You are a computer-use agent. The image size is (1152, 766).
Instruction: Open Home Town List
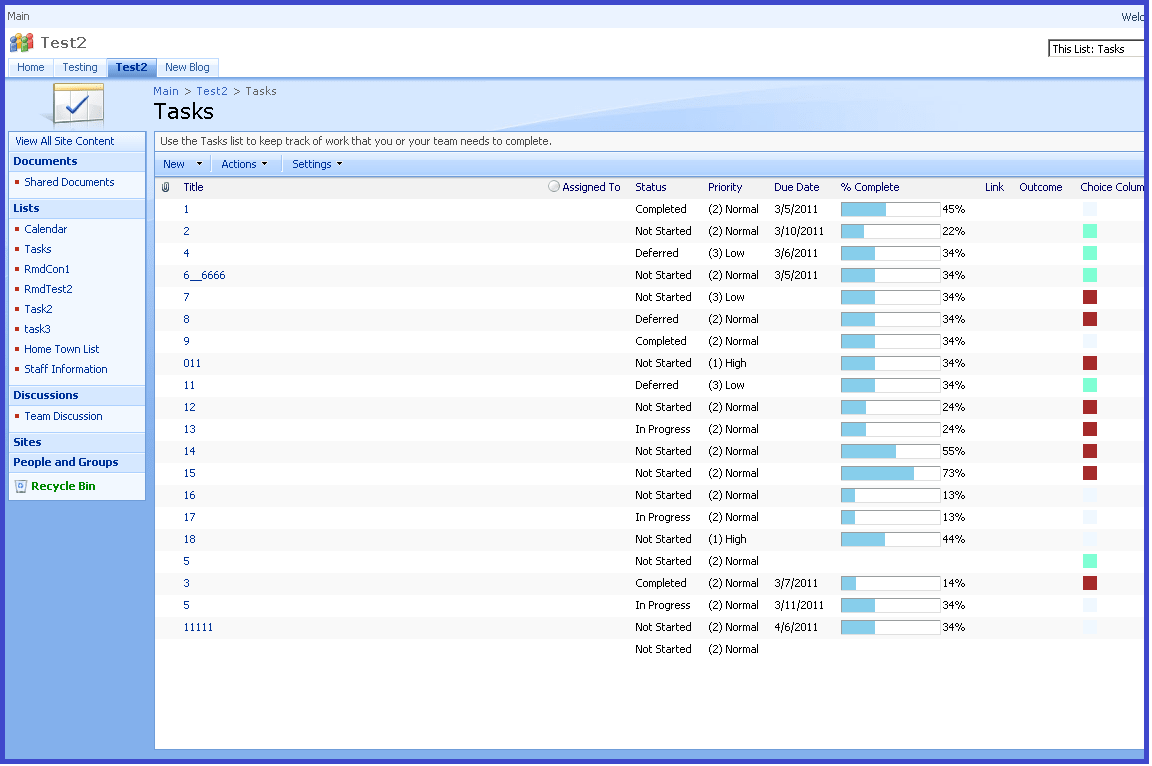click(x=62, y=350)
